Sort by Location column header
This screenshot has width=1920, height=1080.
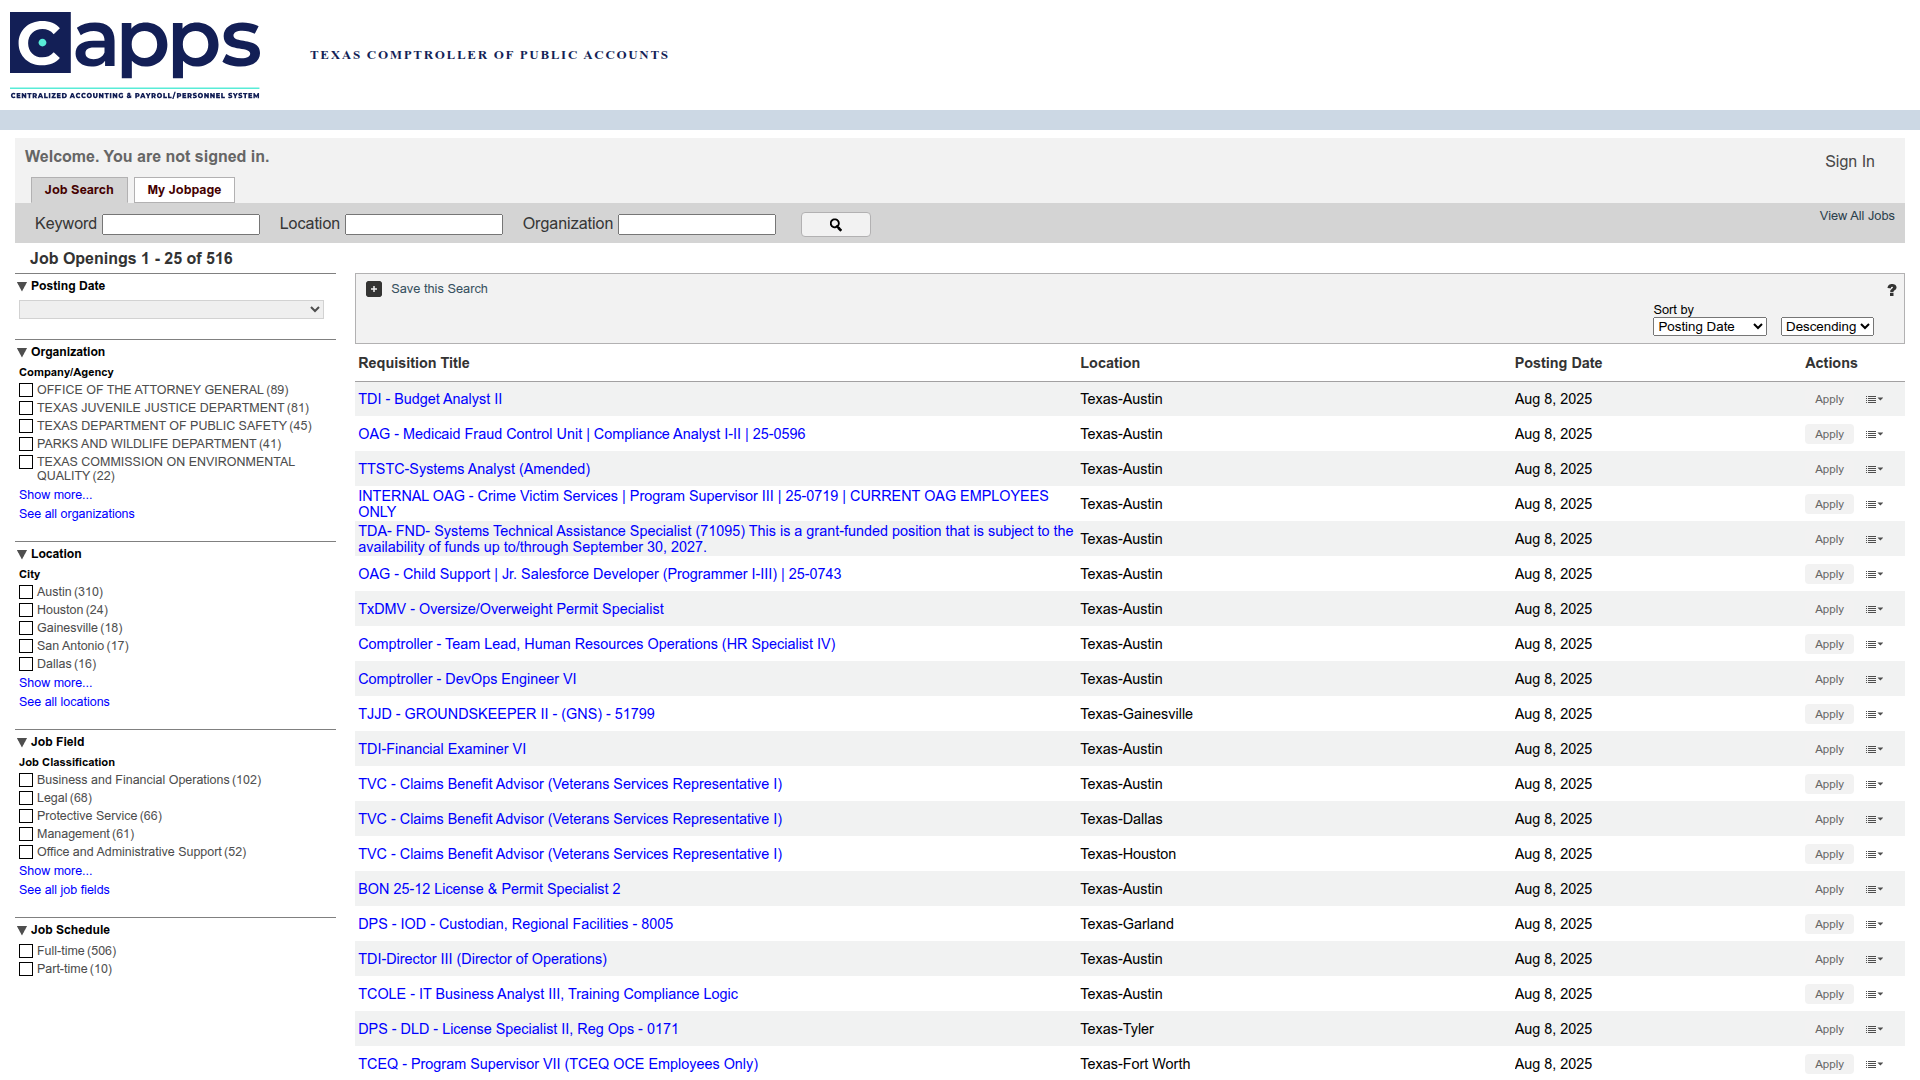tap(1110, 363)
